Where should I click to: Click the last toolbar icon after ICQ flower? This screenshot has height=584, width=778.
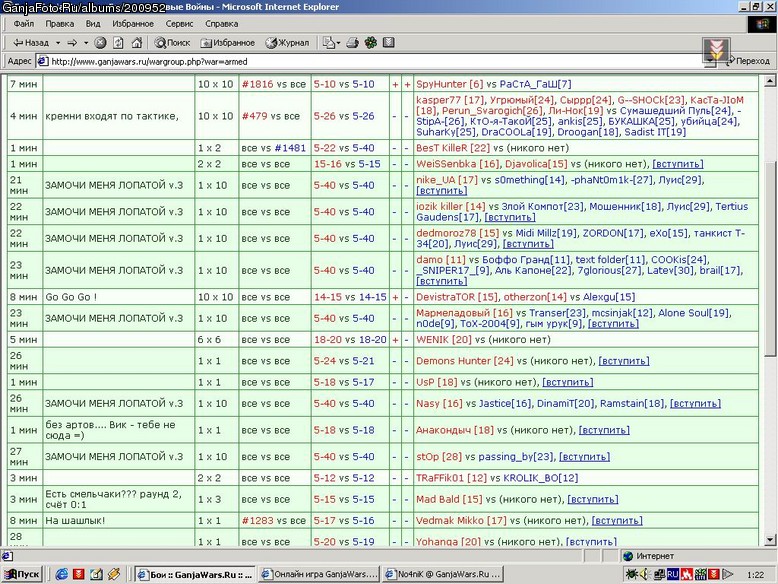(x=389, y=43)
